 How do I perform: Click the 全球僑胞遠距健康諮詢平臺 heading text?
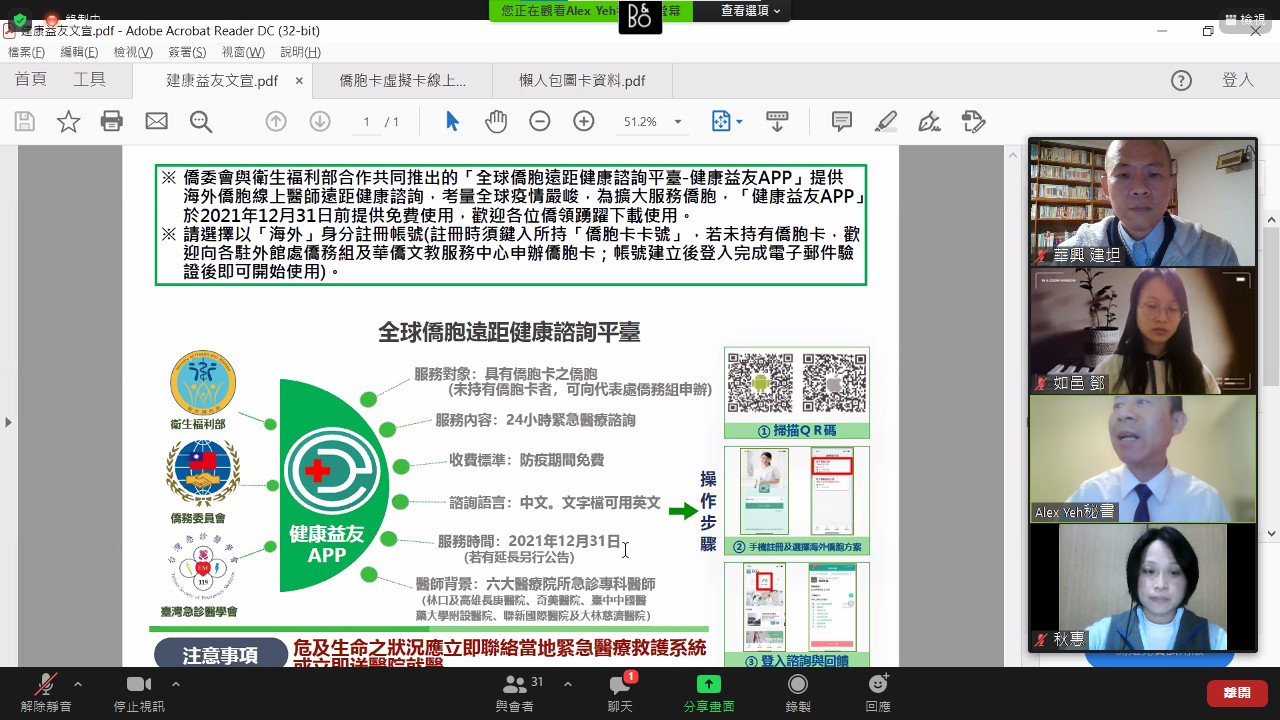tap(509, 332)
